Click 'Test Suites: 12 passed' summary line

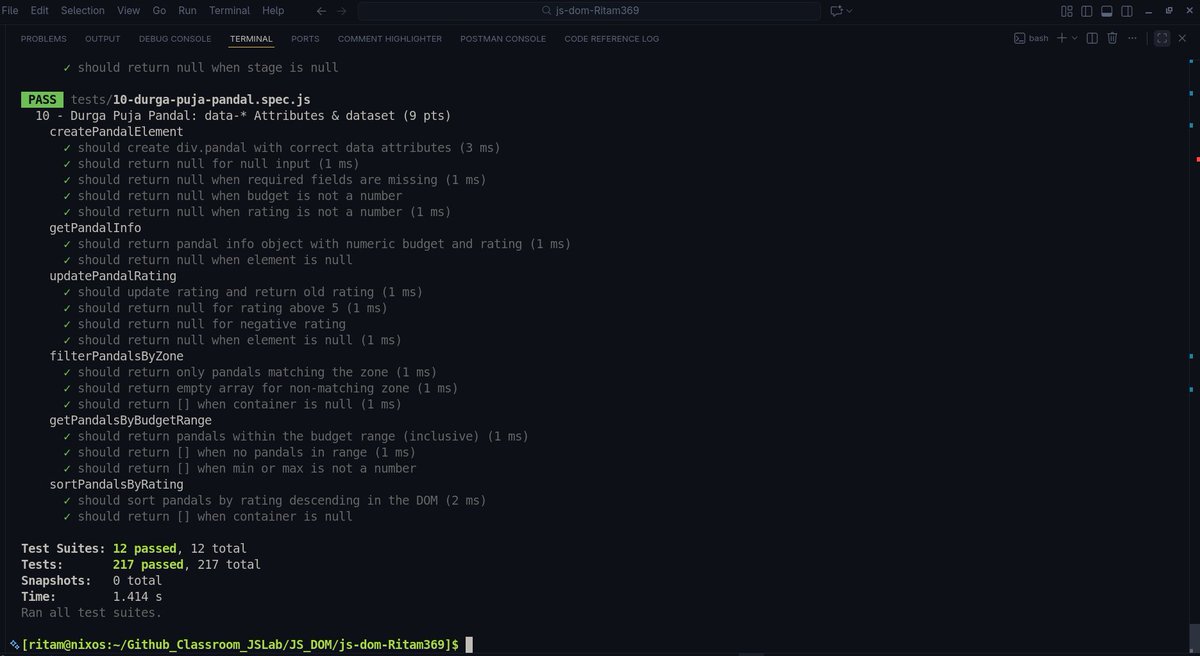tap(134, 548)
